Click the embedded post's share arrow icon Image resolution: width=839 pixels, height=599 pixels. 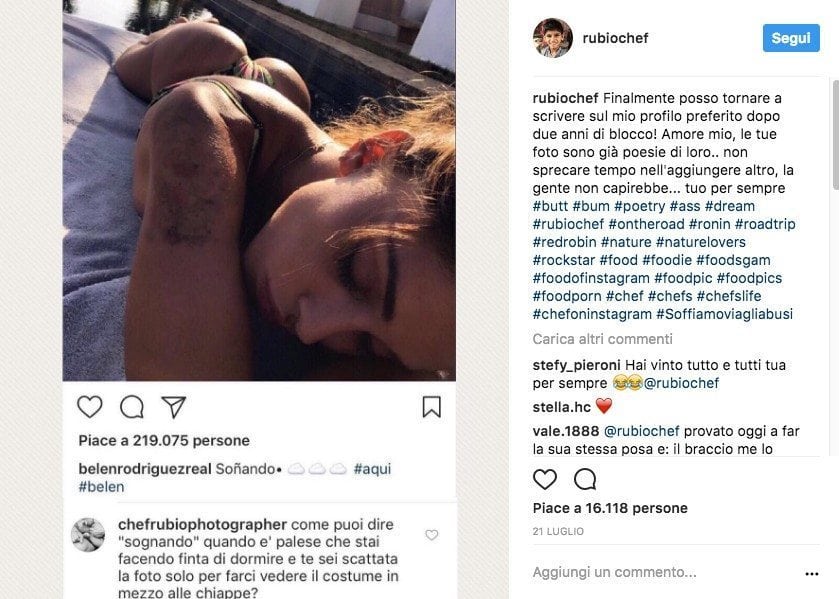point(173,406)
